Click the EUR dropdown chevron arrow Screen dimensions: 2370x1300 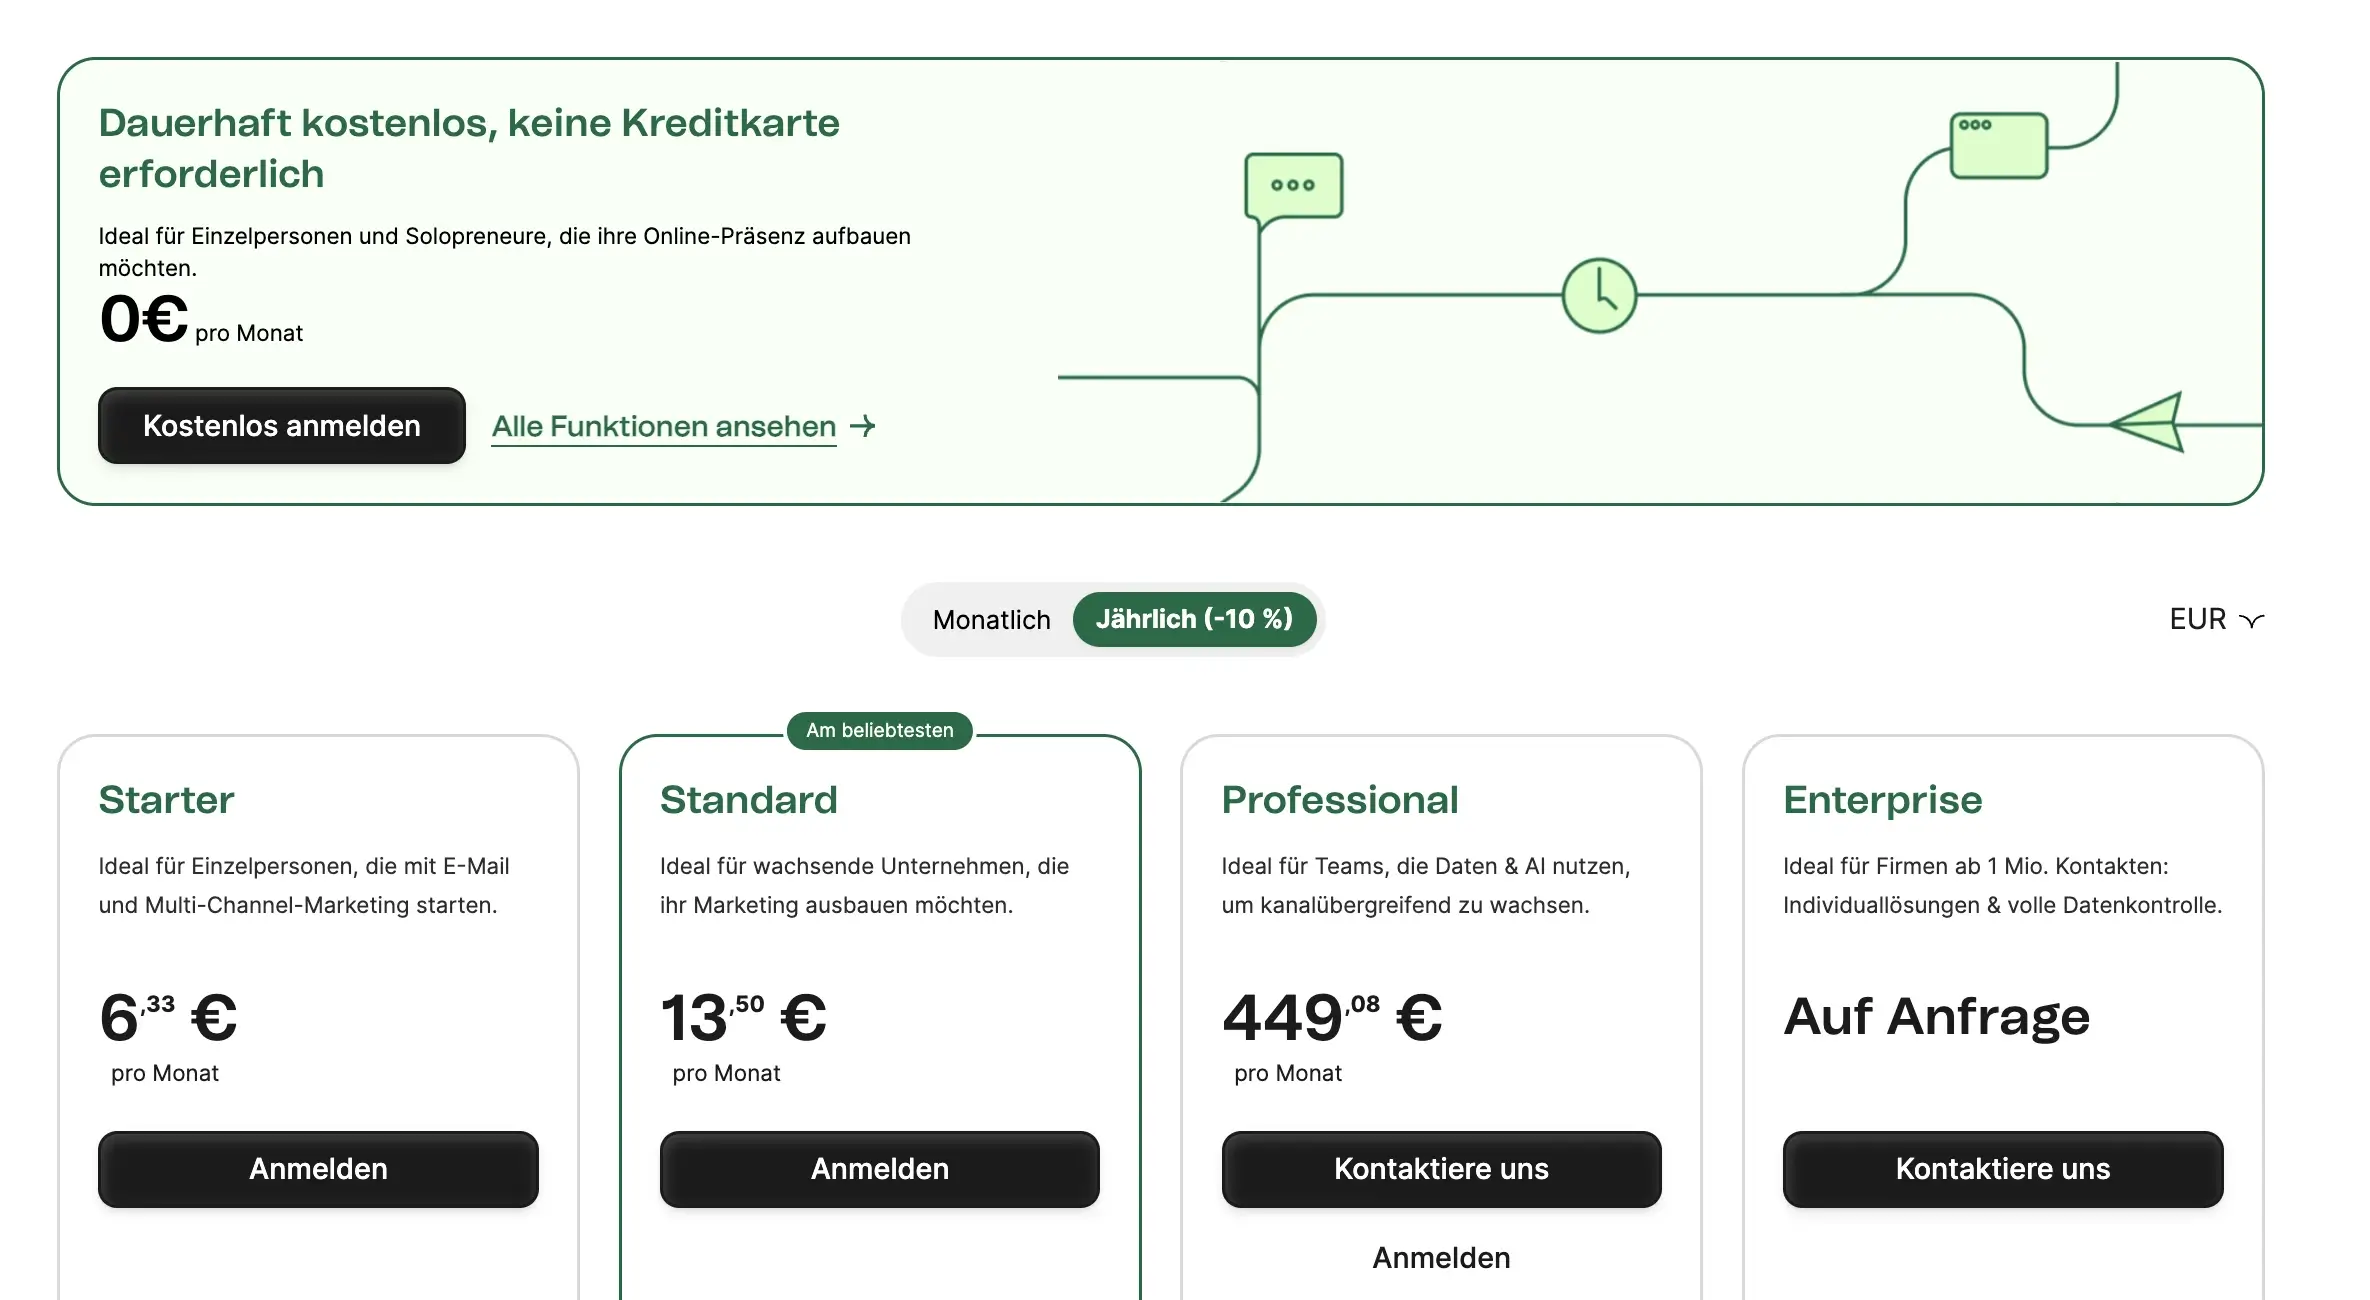point(2251,621)
